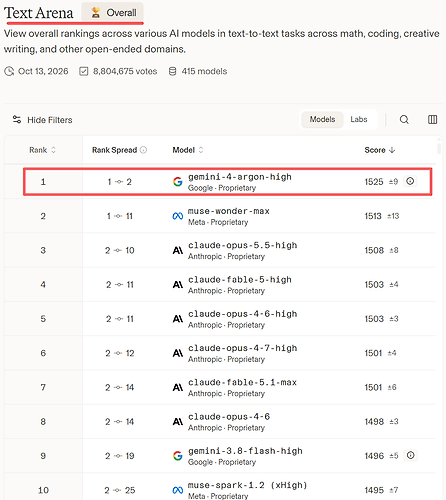
Task: Click the rank spread 2 to 12 value
Action: pos(120,353)
